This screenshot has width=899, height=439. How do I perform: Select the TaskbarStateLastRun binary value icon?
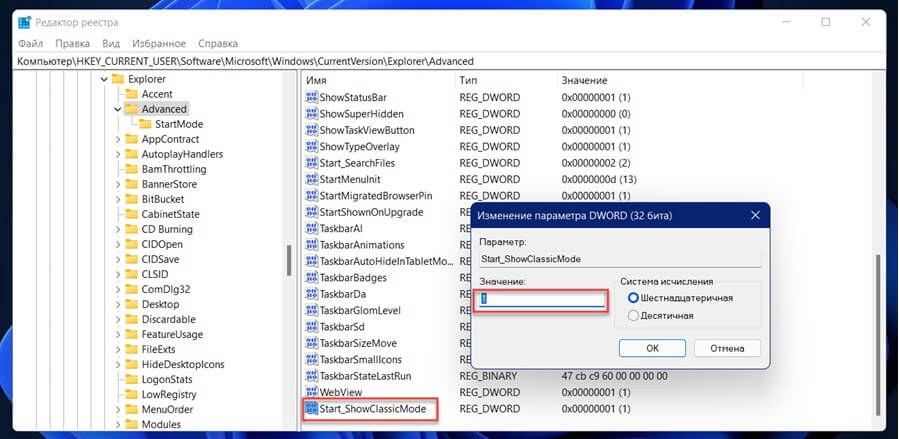click(311, 376)
